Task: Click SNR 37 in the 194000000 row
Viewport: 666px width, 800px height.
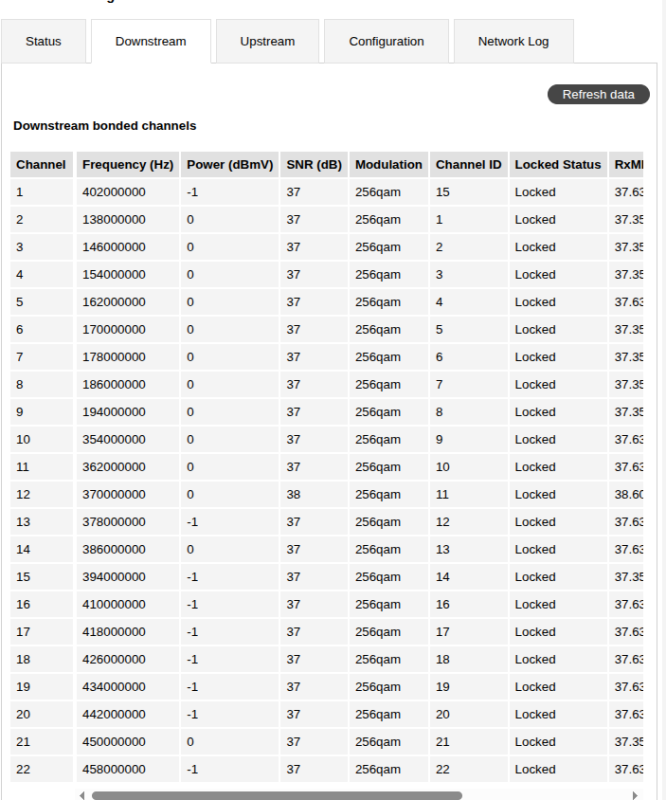Action: point(314,412)
